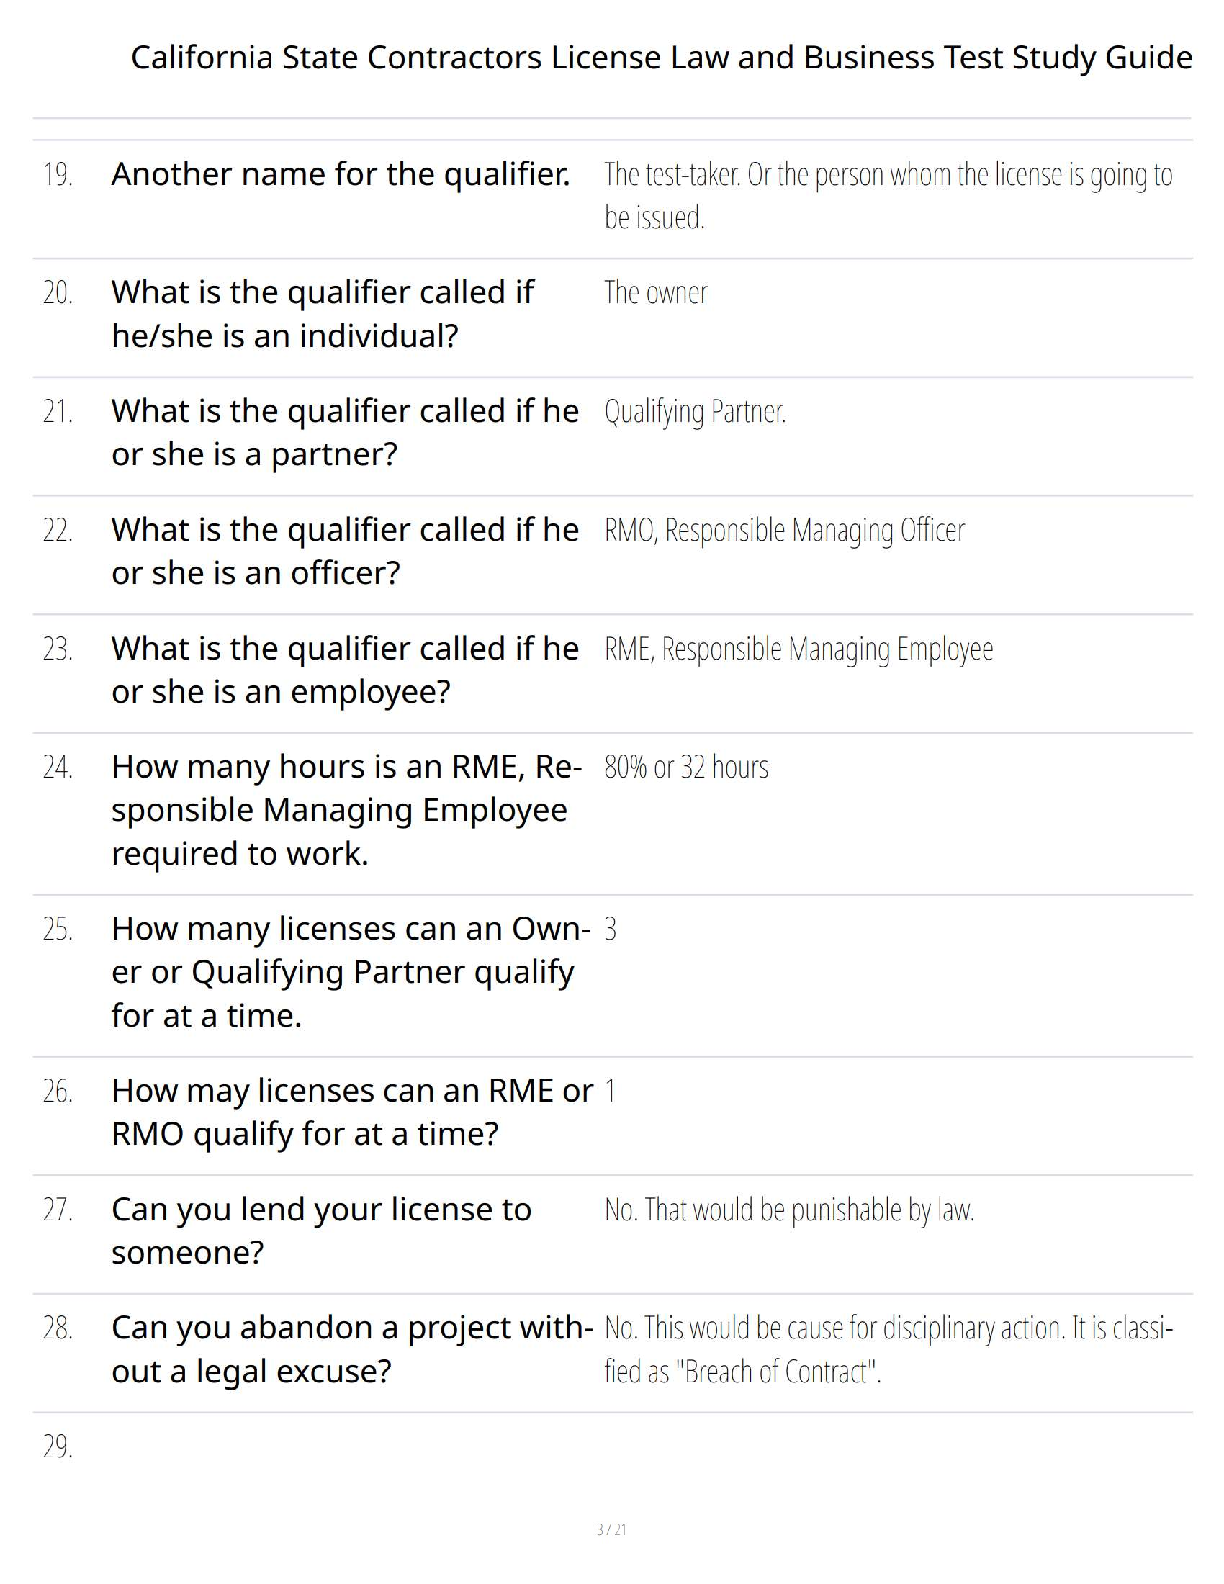1224x1584 pixels.
Task: Click 'No. That would be punishable by law.'
Action: (x=789, y=1210)
